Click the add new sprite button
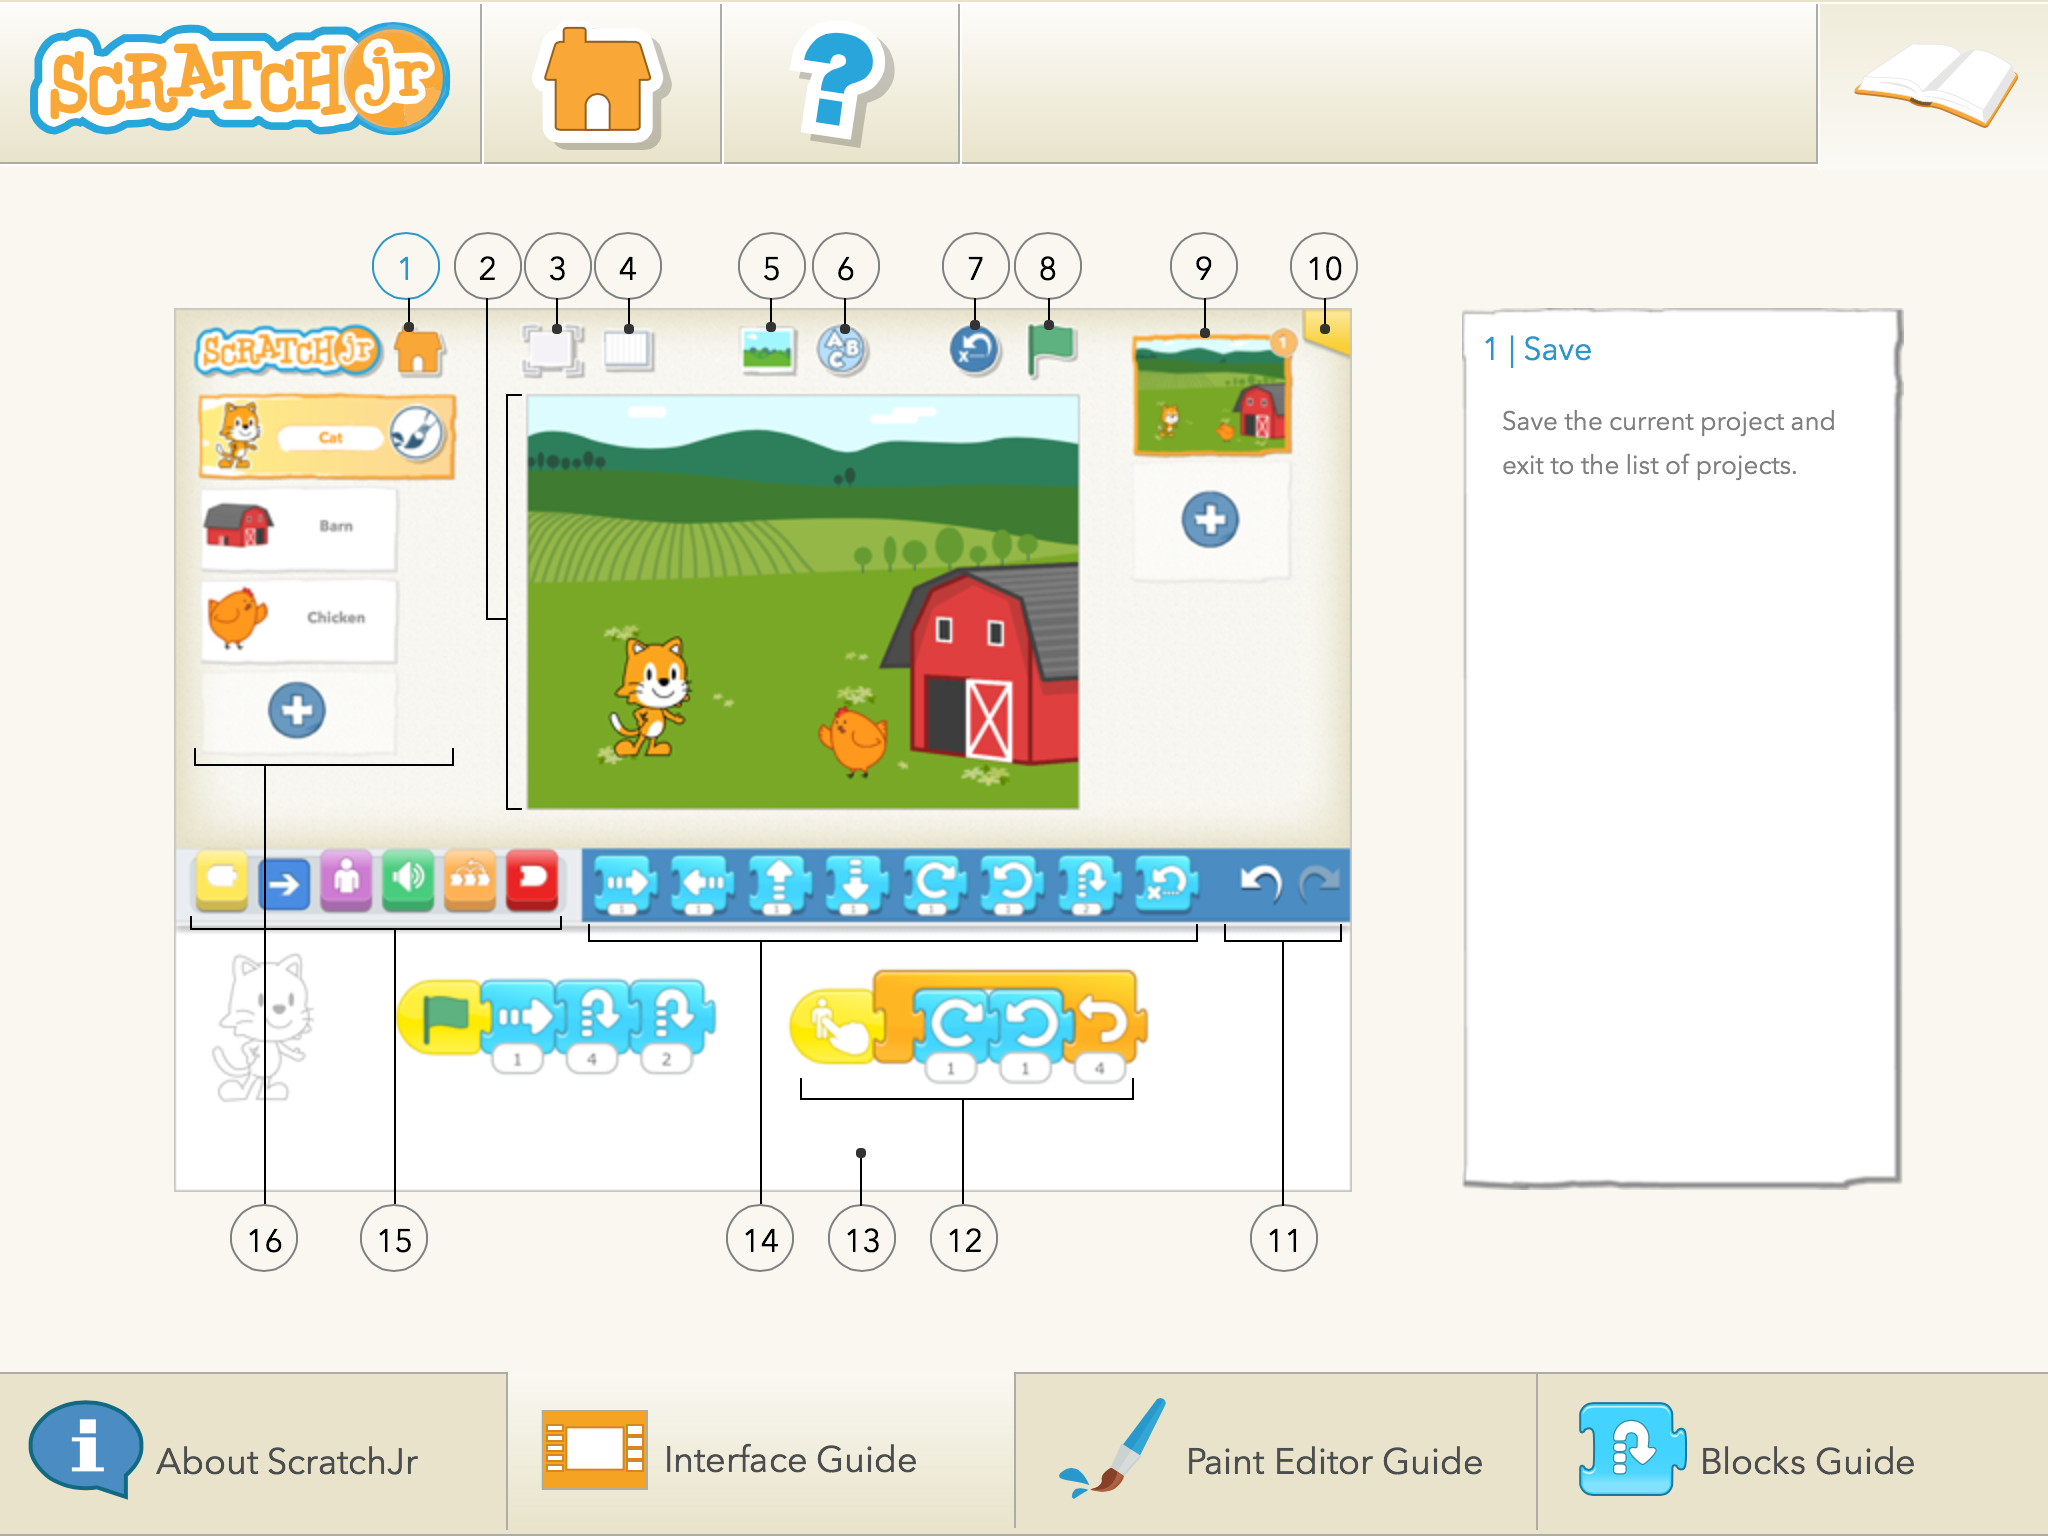The width and height of the screenshot is (2048, 1536). click(297, 707)
